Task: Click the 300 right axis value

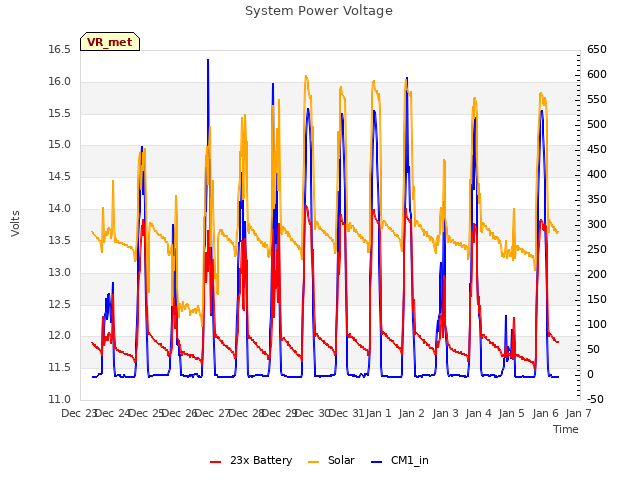Action: coord(597,224)
